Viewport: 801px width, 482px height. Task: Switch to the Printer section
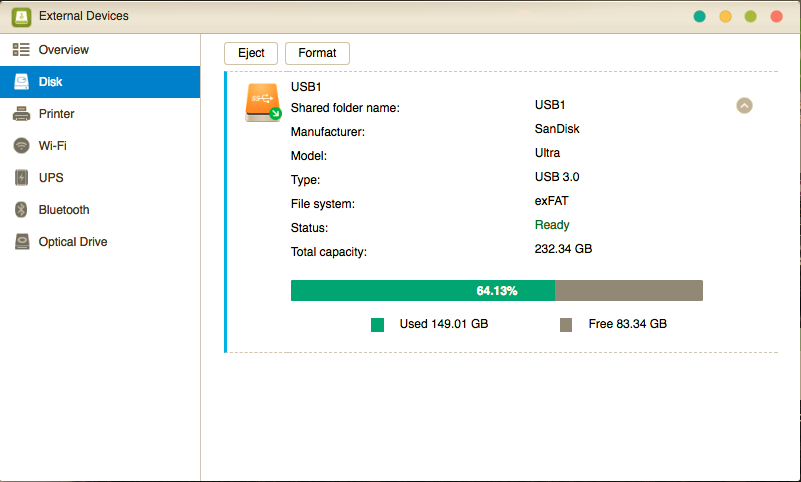point(56,114)
